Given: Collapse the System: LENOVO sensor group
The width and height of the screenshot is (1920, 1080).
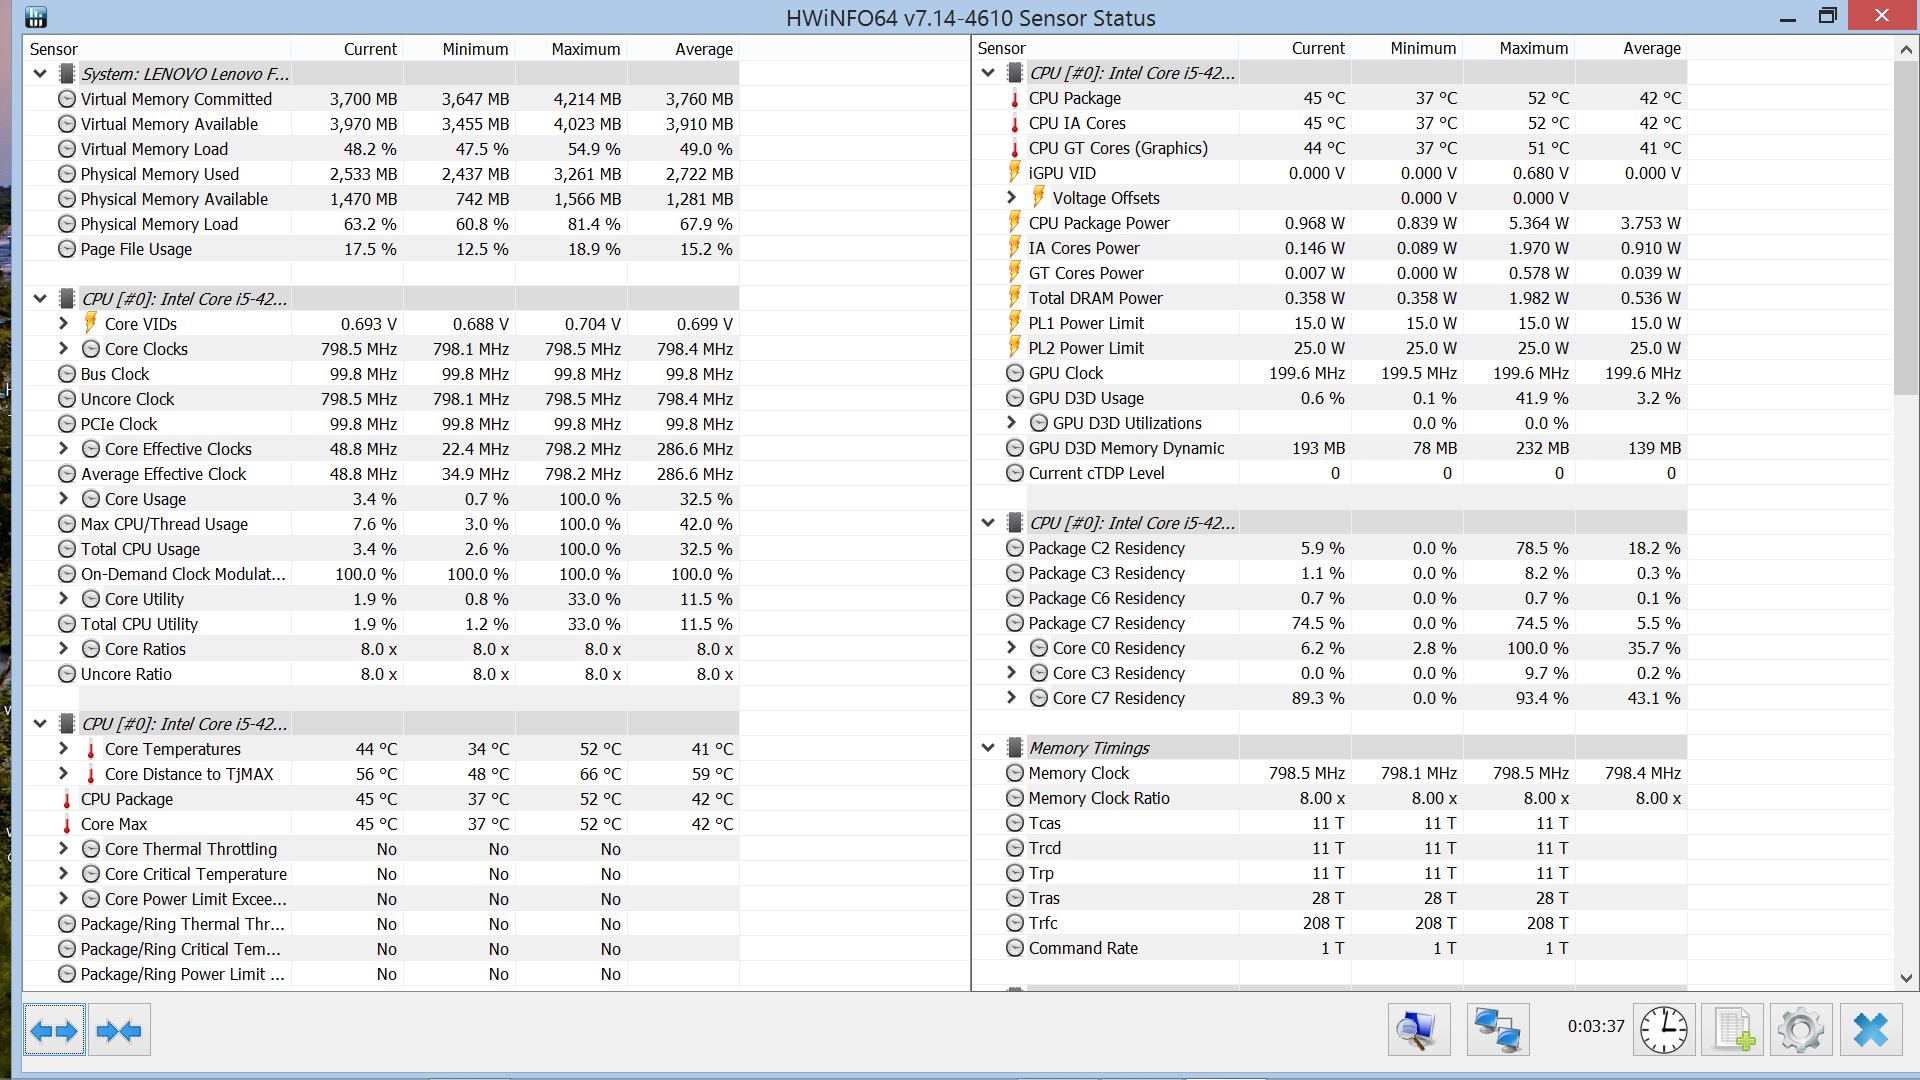Looking at the screenshot, I should click(x=40, y=74).
